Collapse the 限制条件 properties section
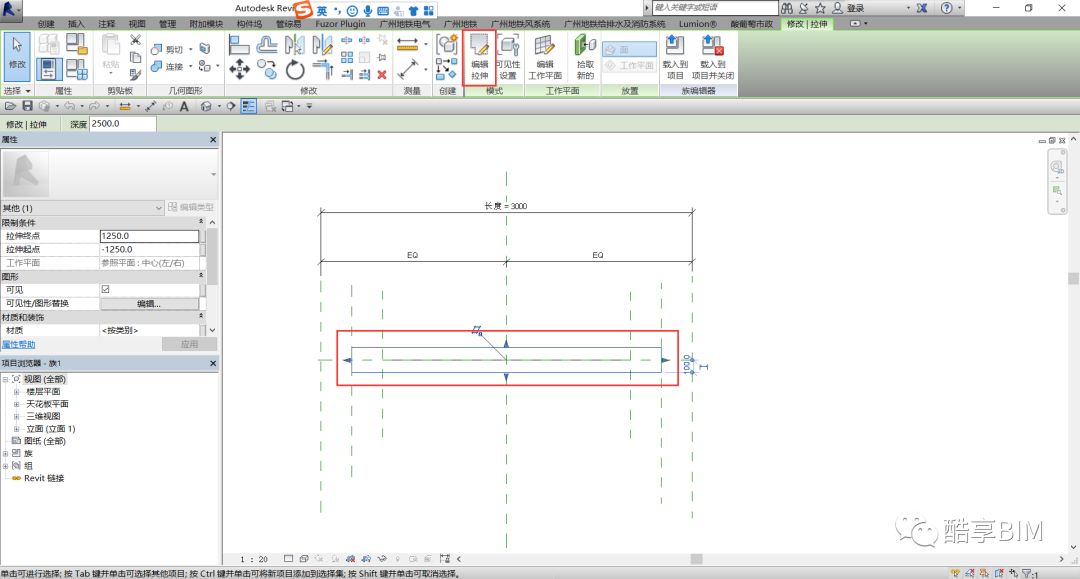 pos(200,222)
